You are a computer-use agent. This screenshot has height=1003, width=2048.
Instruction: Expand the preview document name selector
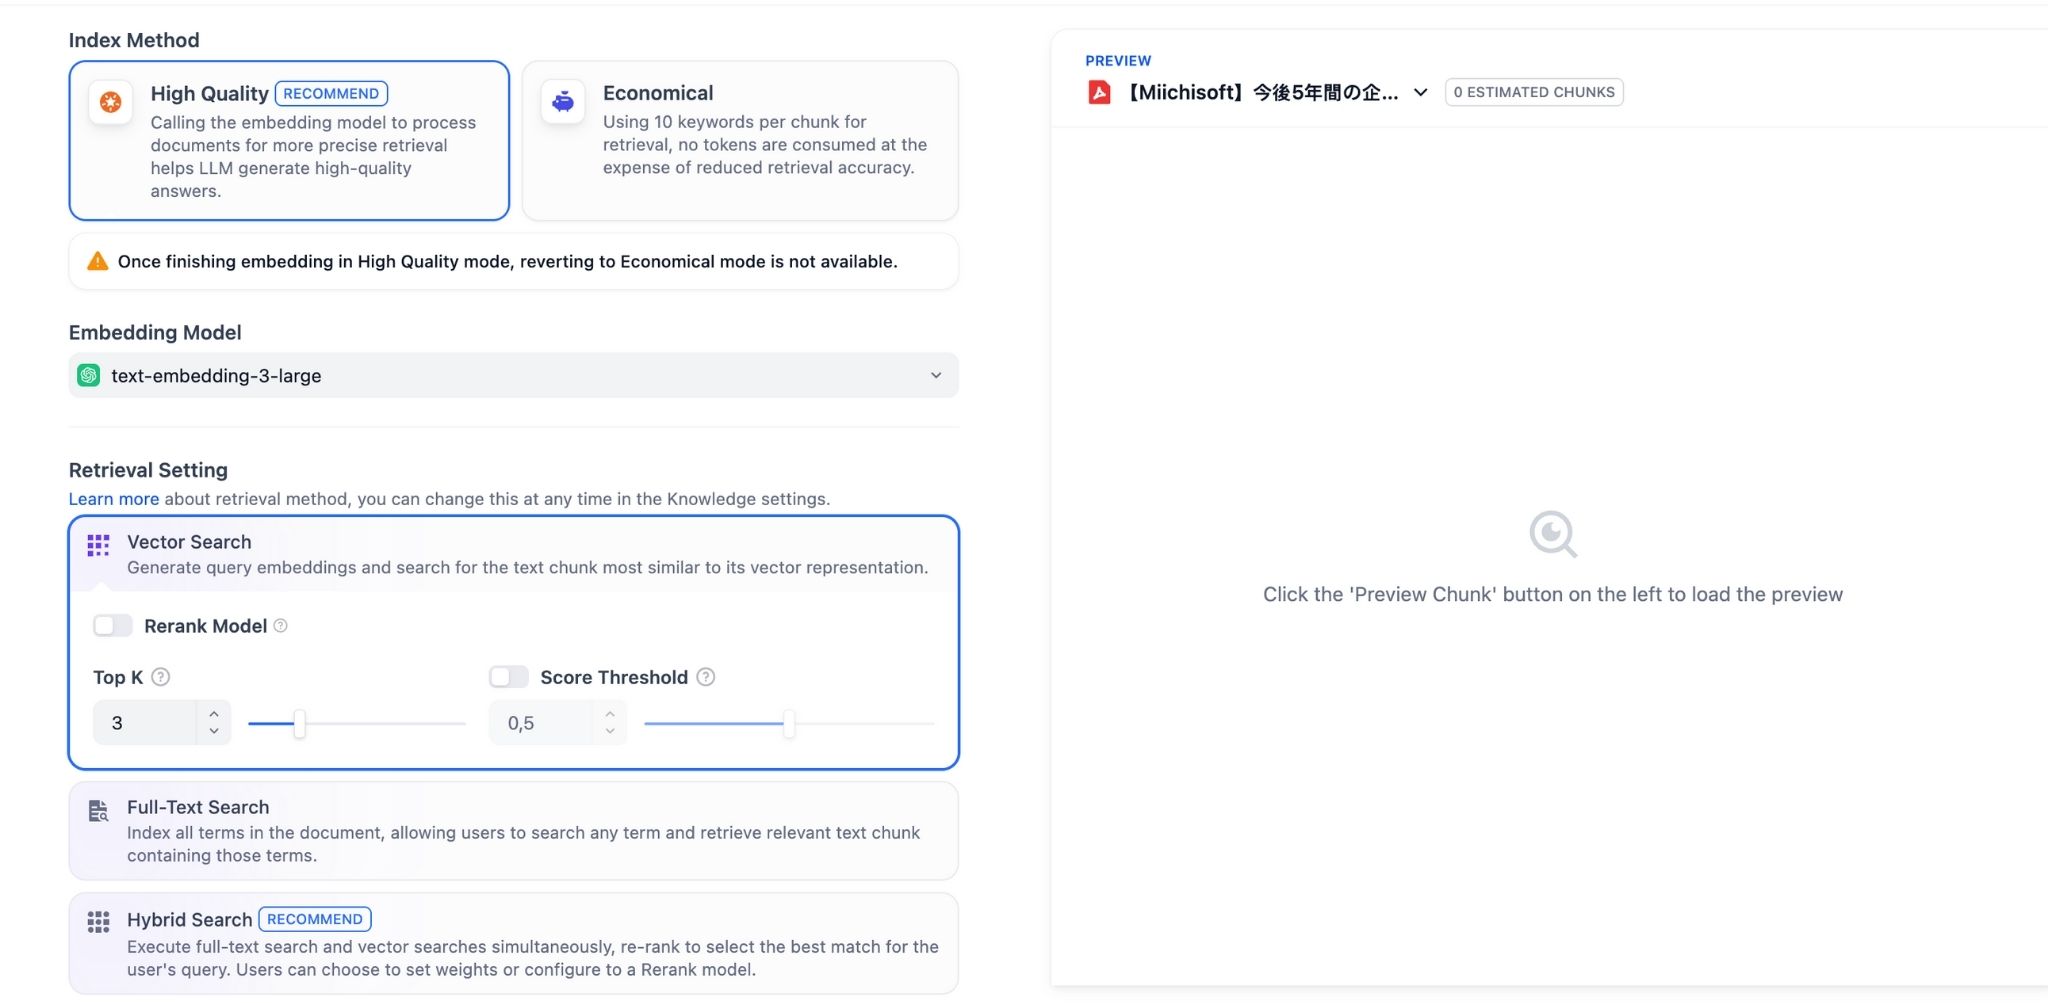tap(1420, 91)
